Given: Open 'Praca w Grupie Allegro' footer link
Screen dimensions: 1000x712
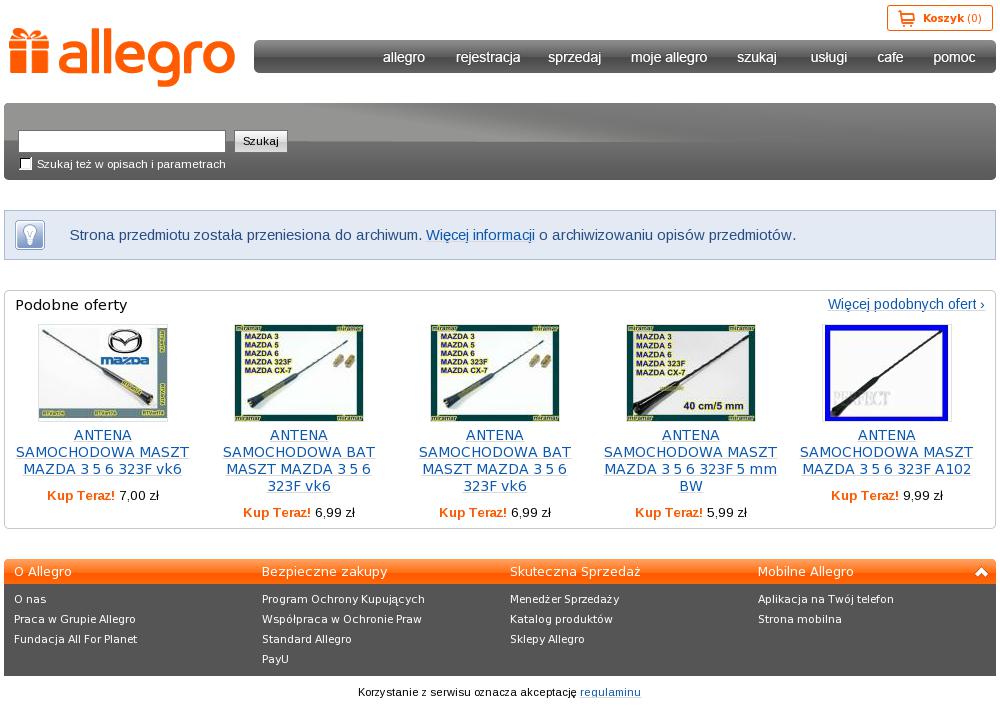Looking at the screenshot, I should tap(75, 619).
